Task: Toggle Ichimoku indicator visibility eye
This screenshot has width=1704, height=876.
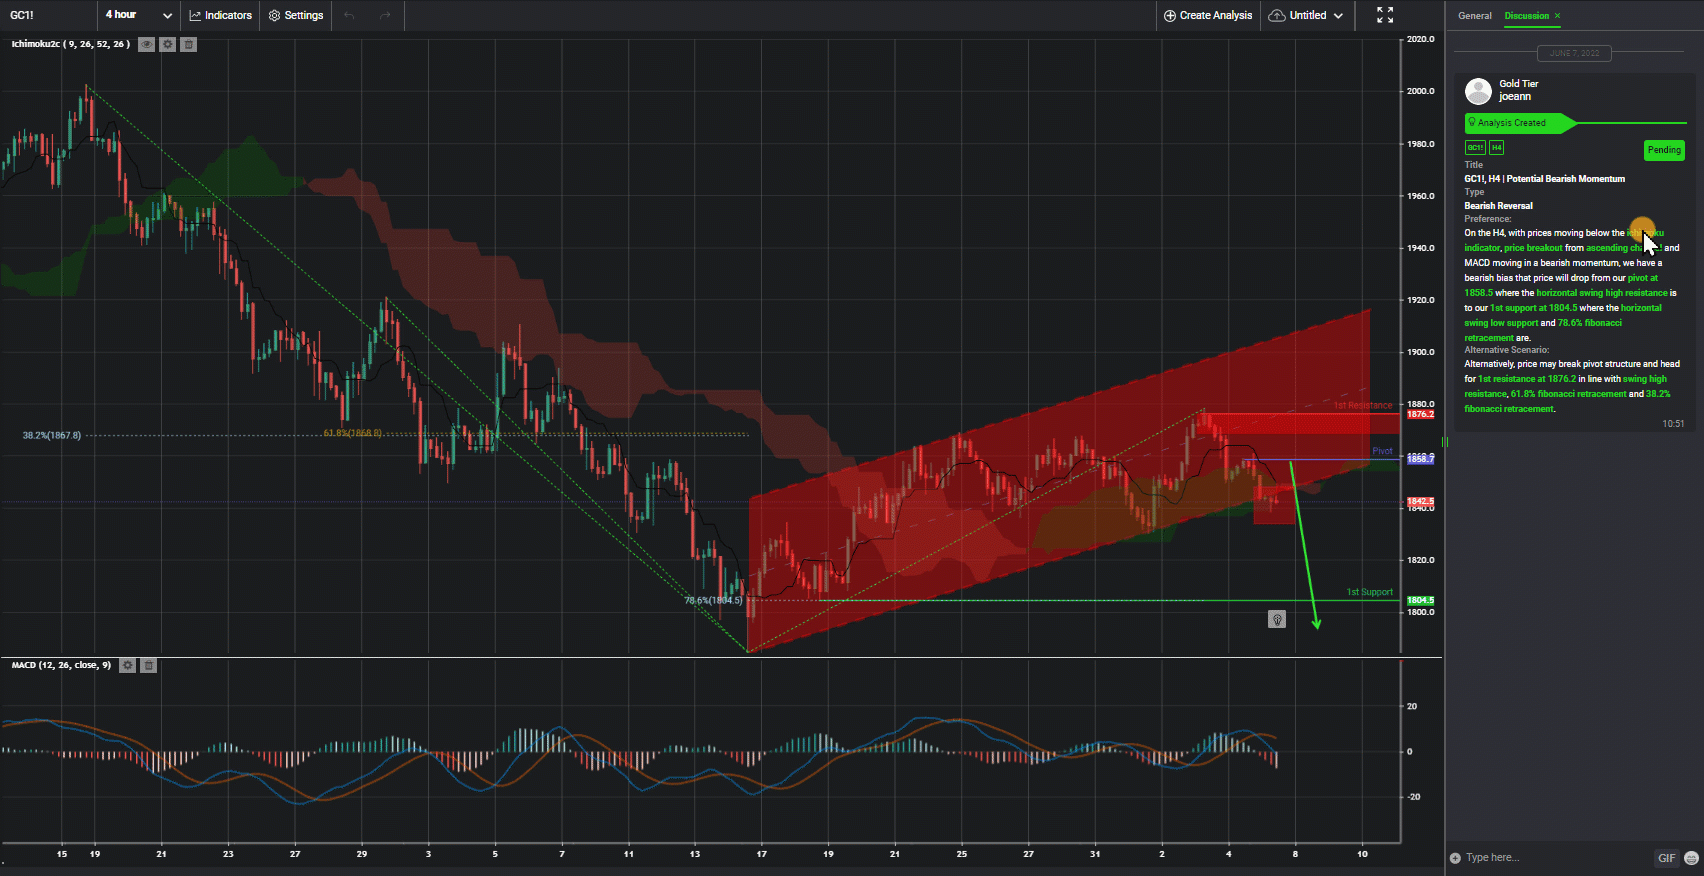Action: 146,44
